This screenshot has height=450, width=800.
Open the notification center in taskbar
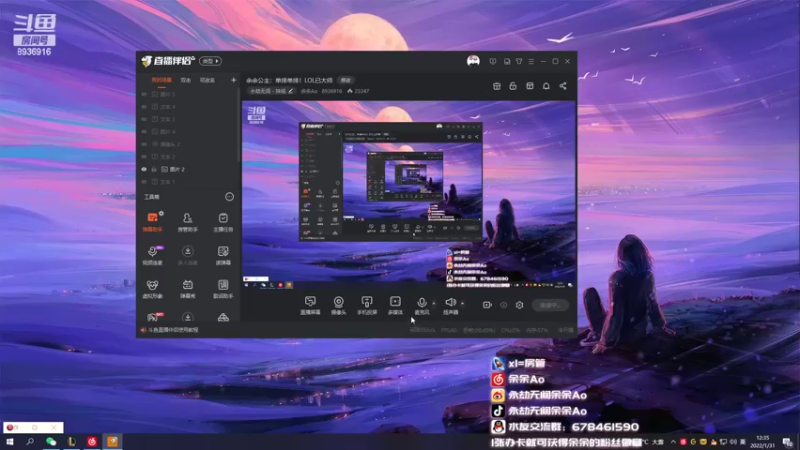click(788, 442)
